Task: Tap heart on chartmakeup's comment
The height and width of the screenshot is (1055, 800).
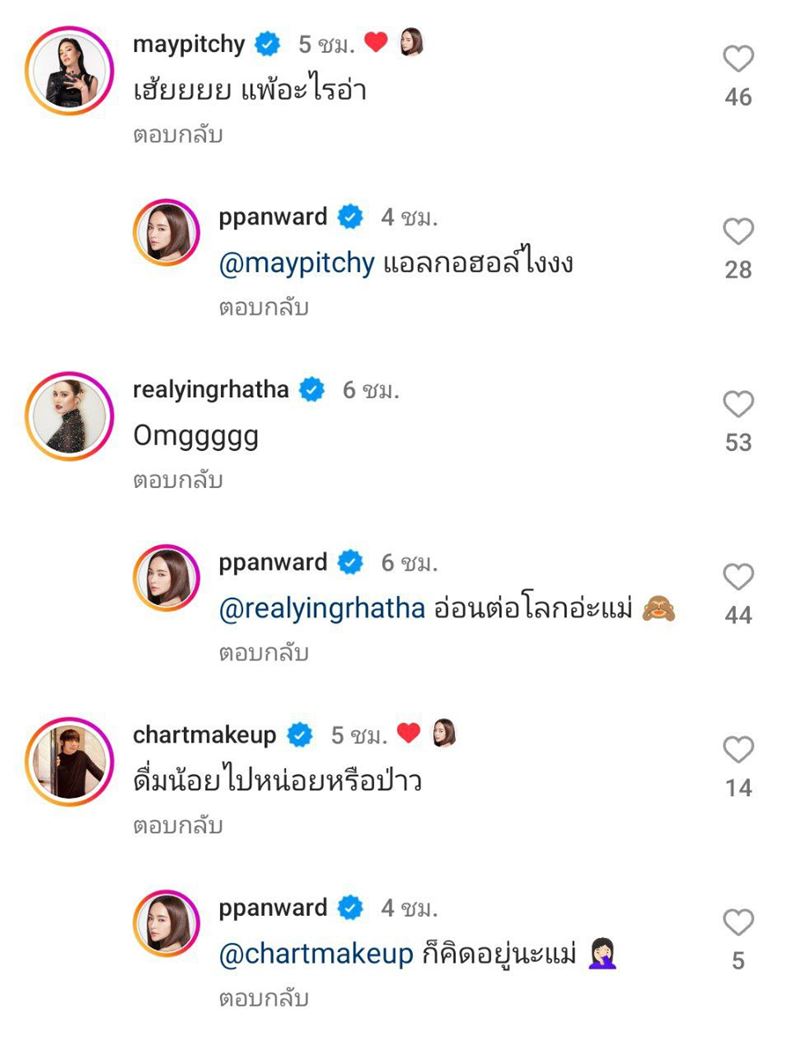Action: [x=738, y=750]
